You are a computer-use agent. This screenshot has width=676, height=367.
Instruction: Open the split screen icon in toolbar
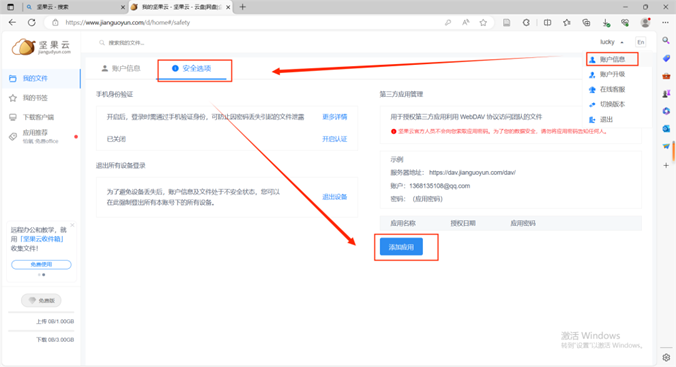(x=547, y=22)
